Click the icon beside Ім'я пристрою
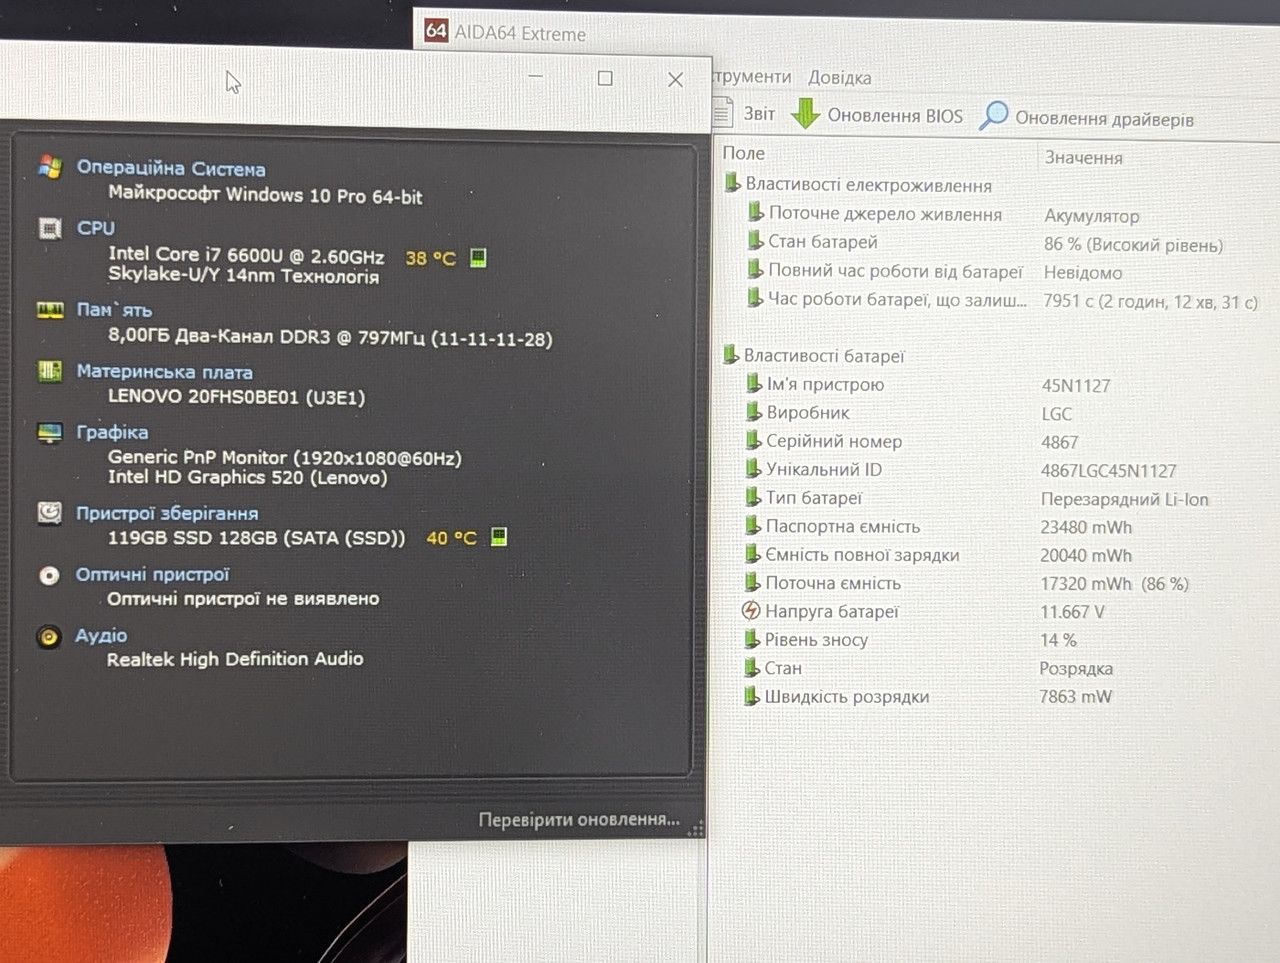Viewport: 1280px width, 963px height. point(754,383)
